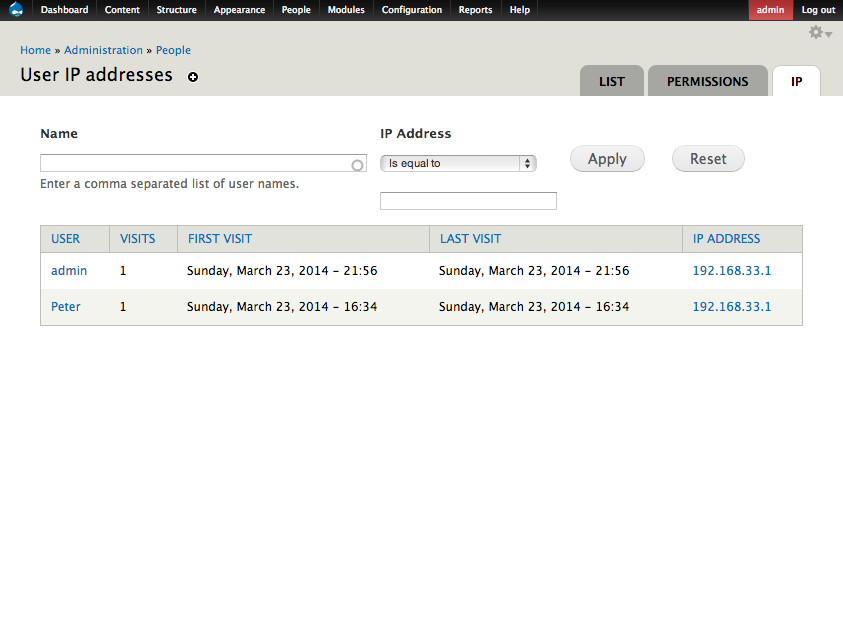Click the Reset button
The height and width of the screenshot is (634, 843).
pos(708,159)
